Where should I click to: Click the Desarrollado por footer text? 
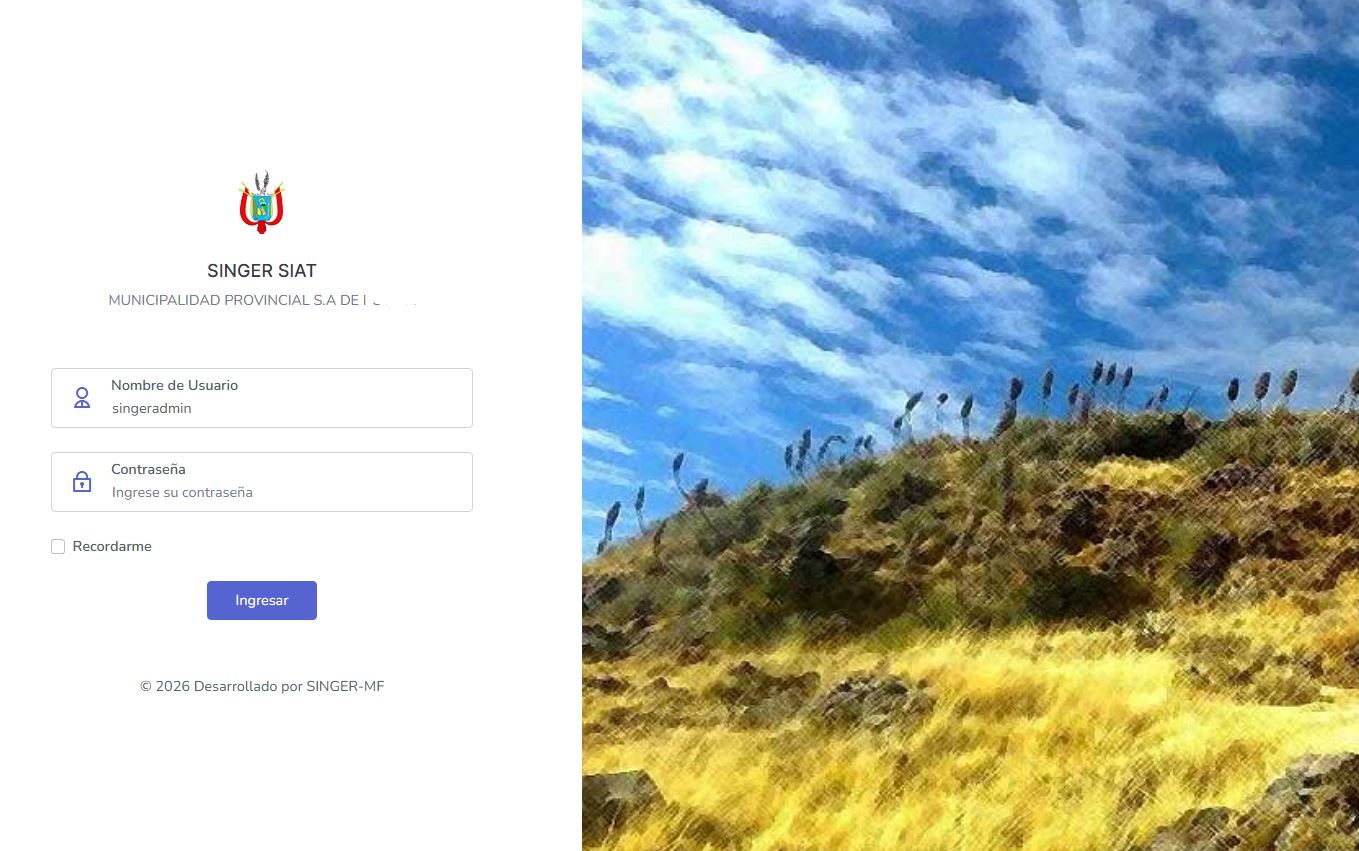tap(248, 686)
